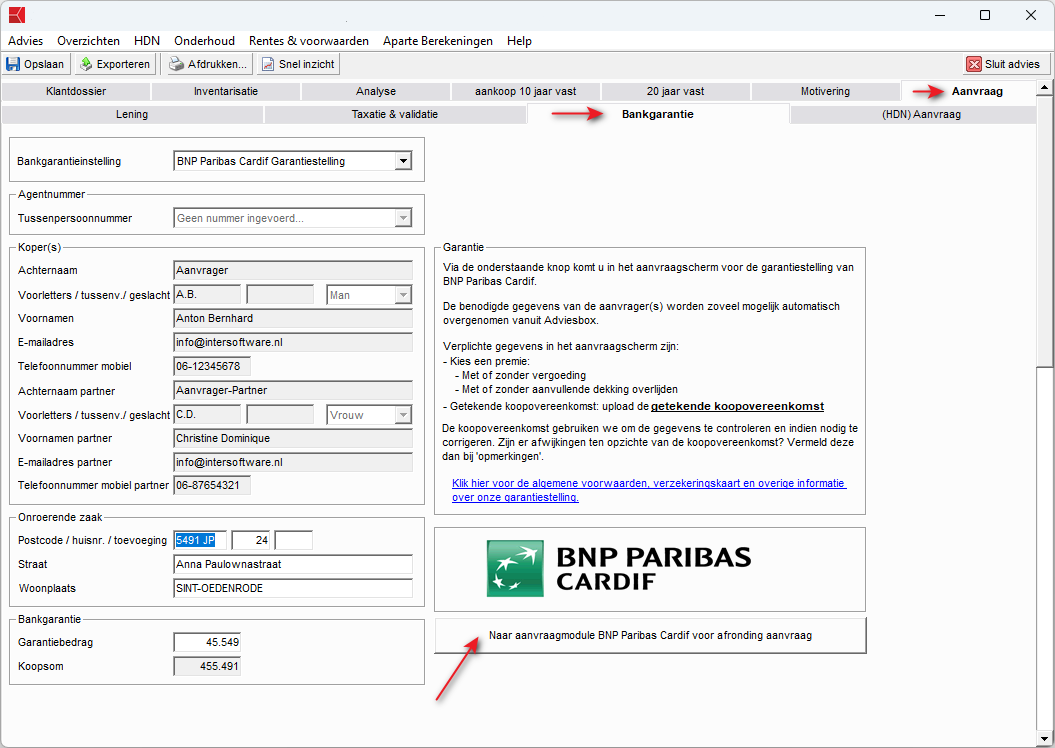Image resolution: width=1055 pixels, height=748 pixels.
Task: Click the partner tussenvoegsel empty field
Action: pos(280,414)
